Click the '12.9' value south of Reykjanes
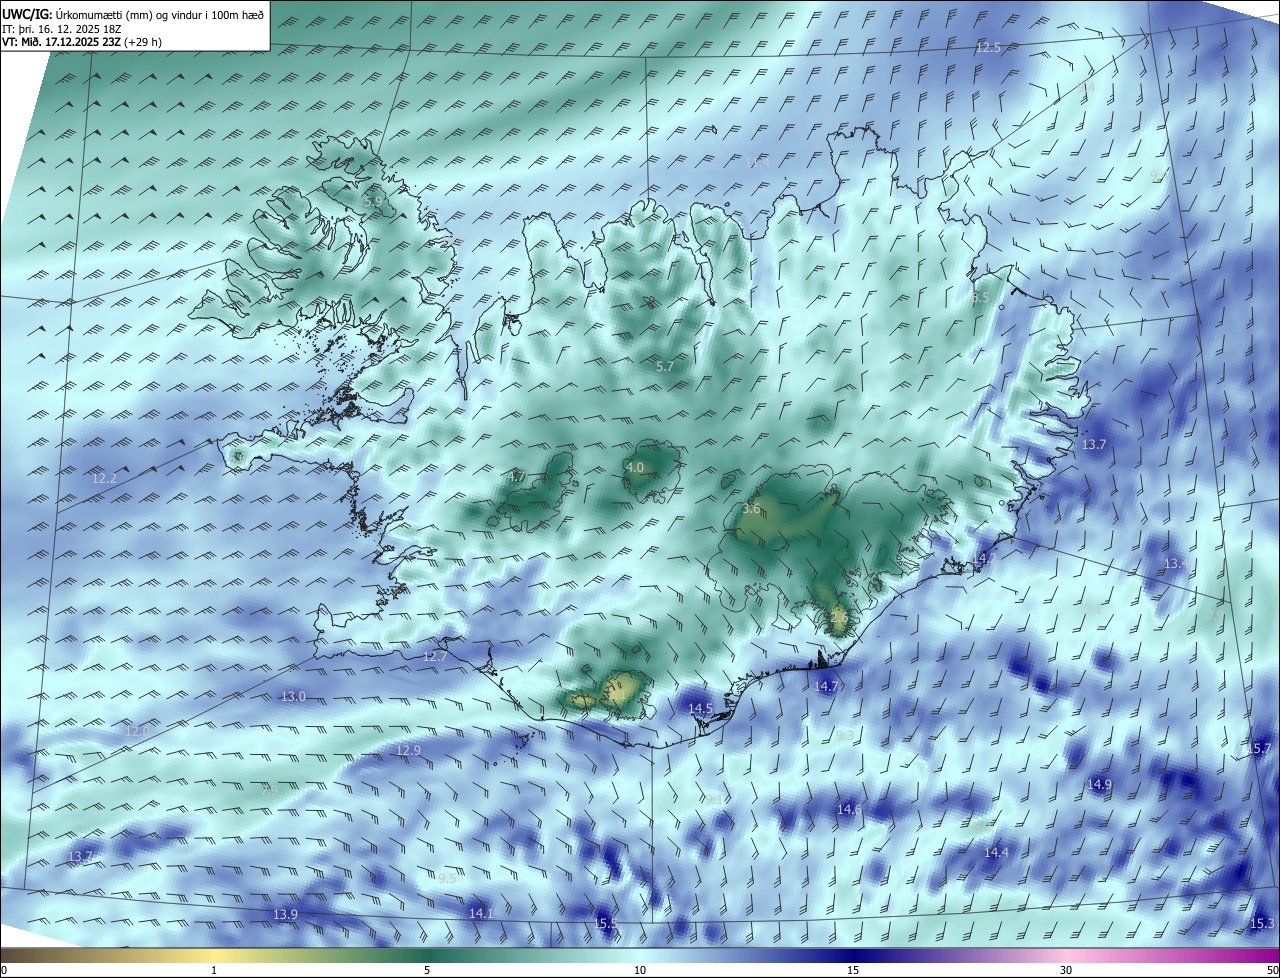This screenshot has width=1280, height=978. 408,750
